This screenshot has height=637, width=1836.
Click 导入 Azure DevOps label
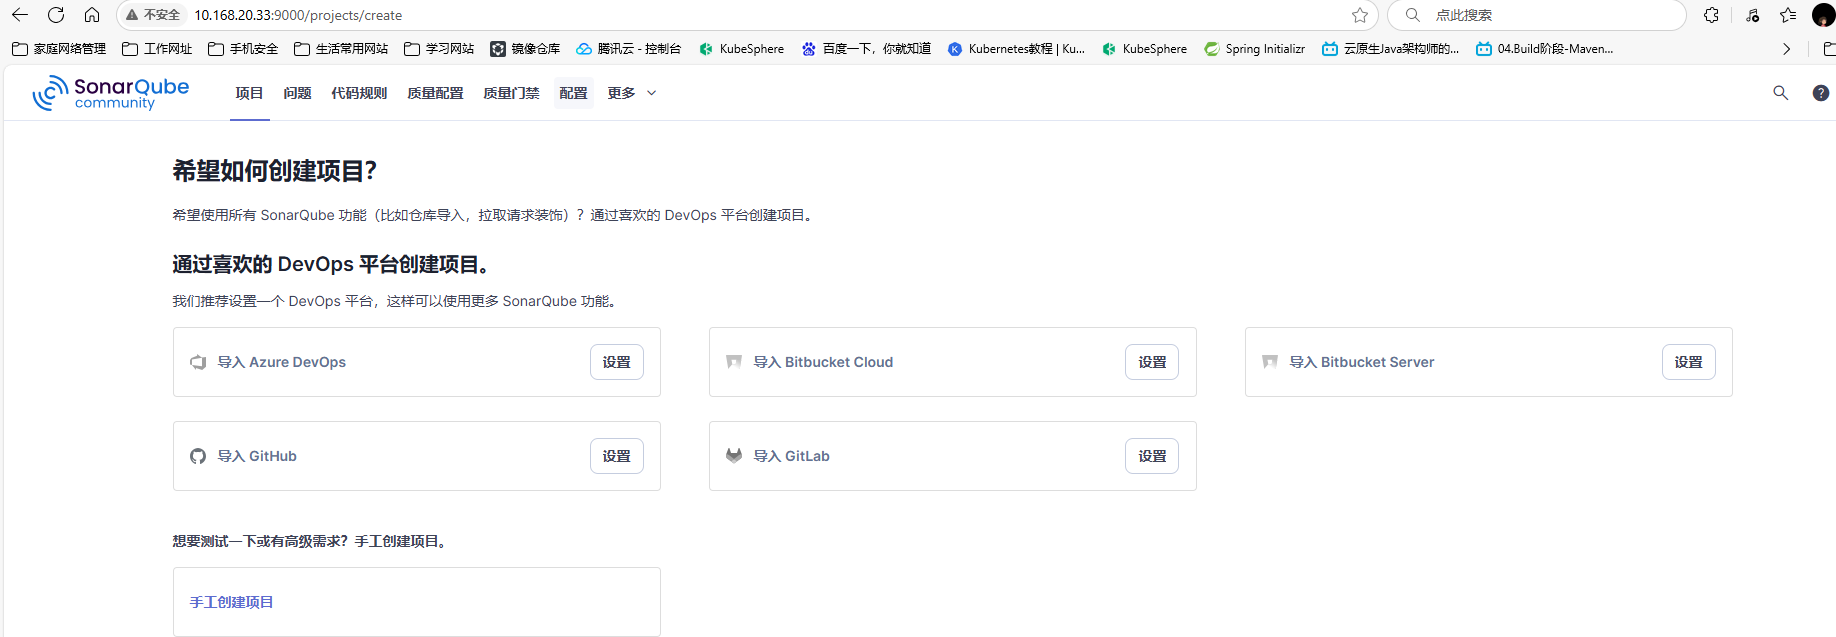pyautogui.click(x=282, y=362)
